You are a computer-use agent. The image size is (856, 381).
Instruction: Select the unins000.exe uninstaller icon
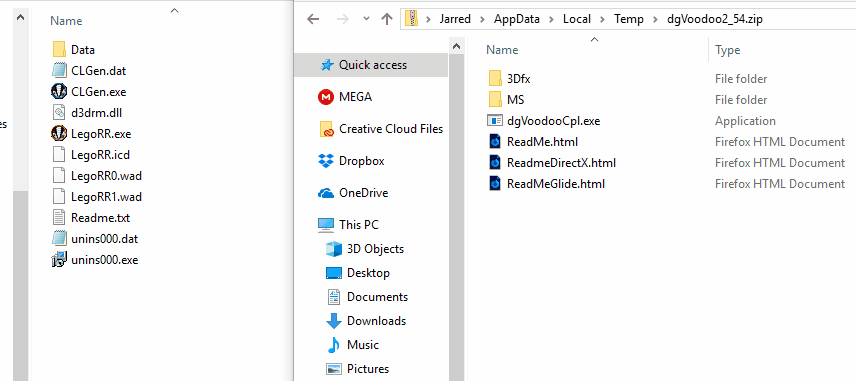(59, 259)
